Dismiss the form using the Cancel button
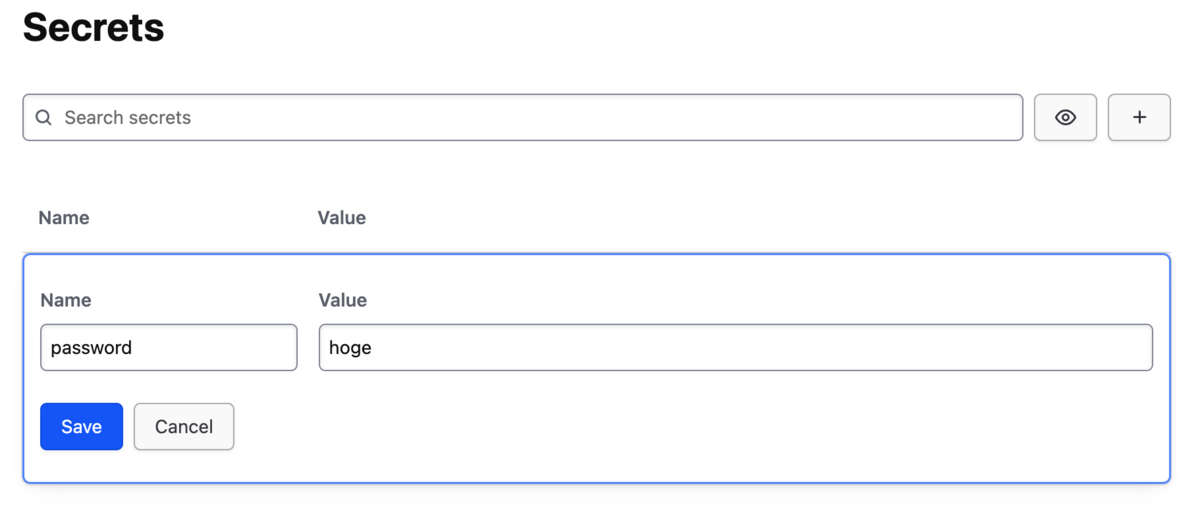 point(184,427)
